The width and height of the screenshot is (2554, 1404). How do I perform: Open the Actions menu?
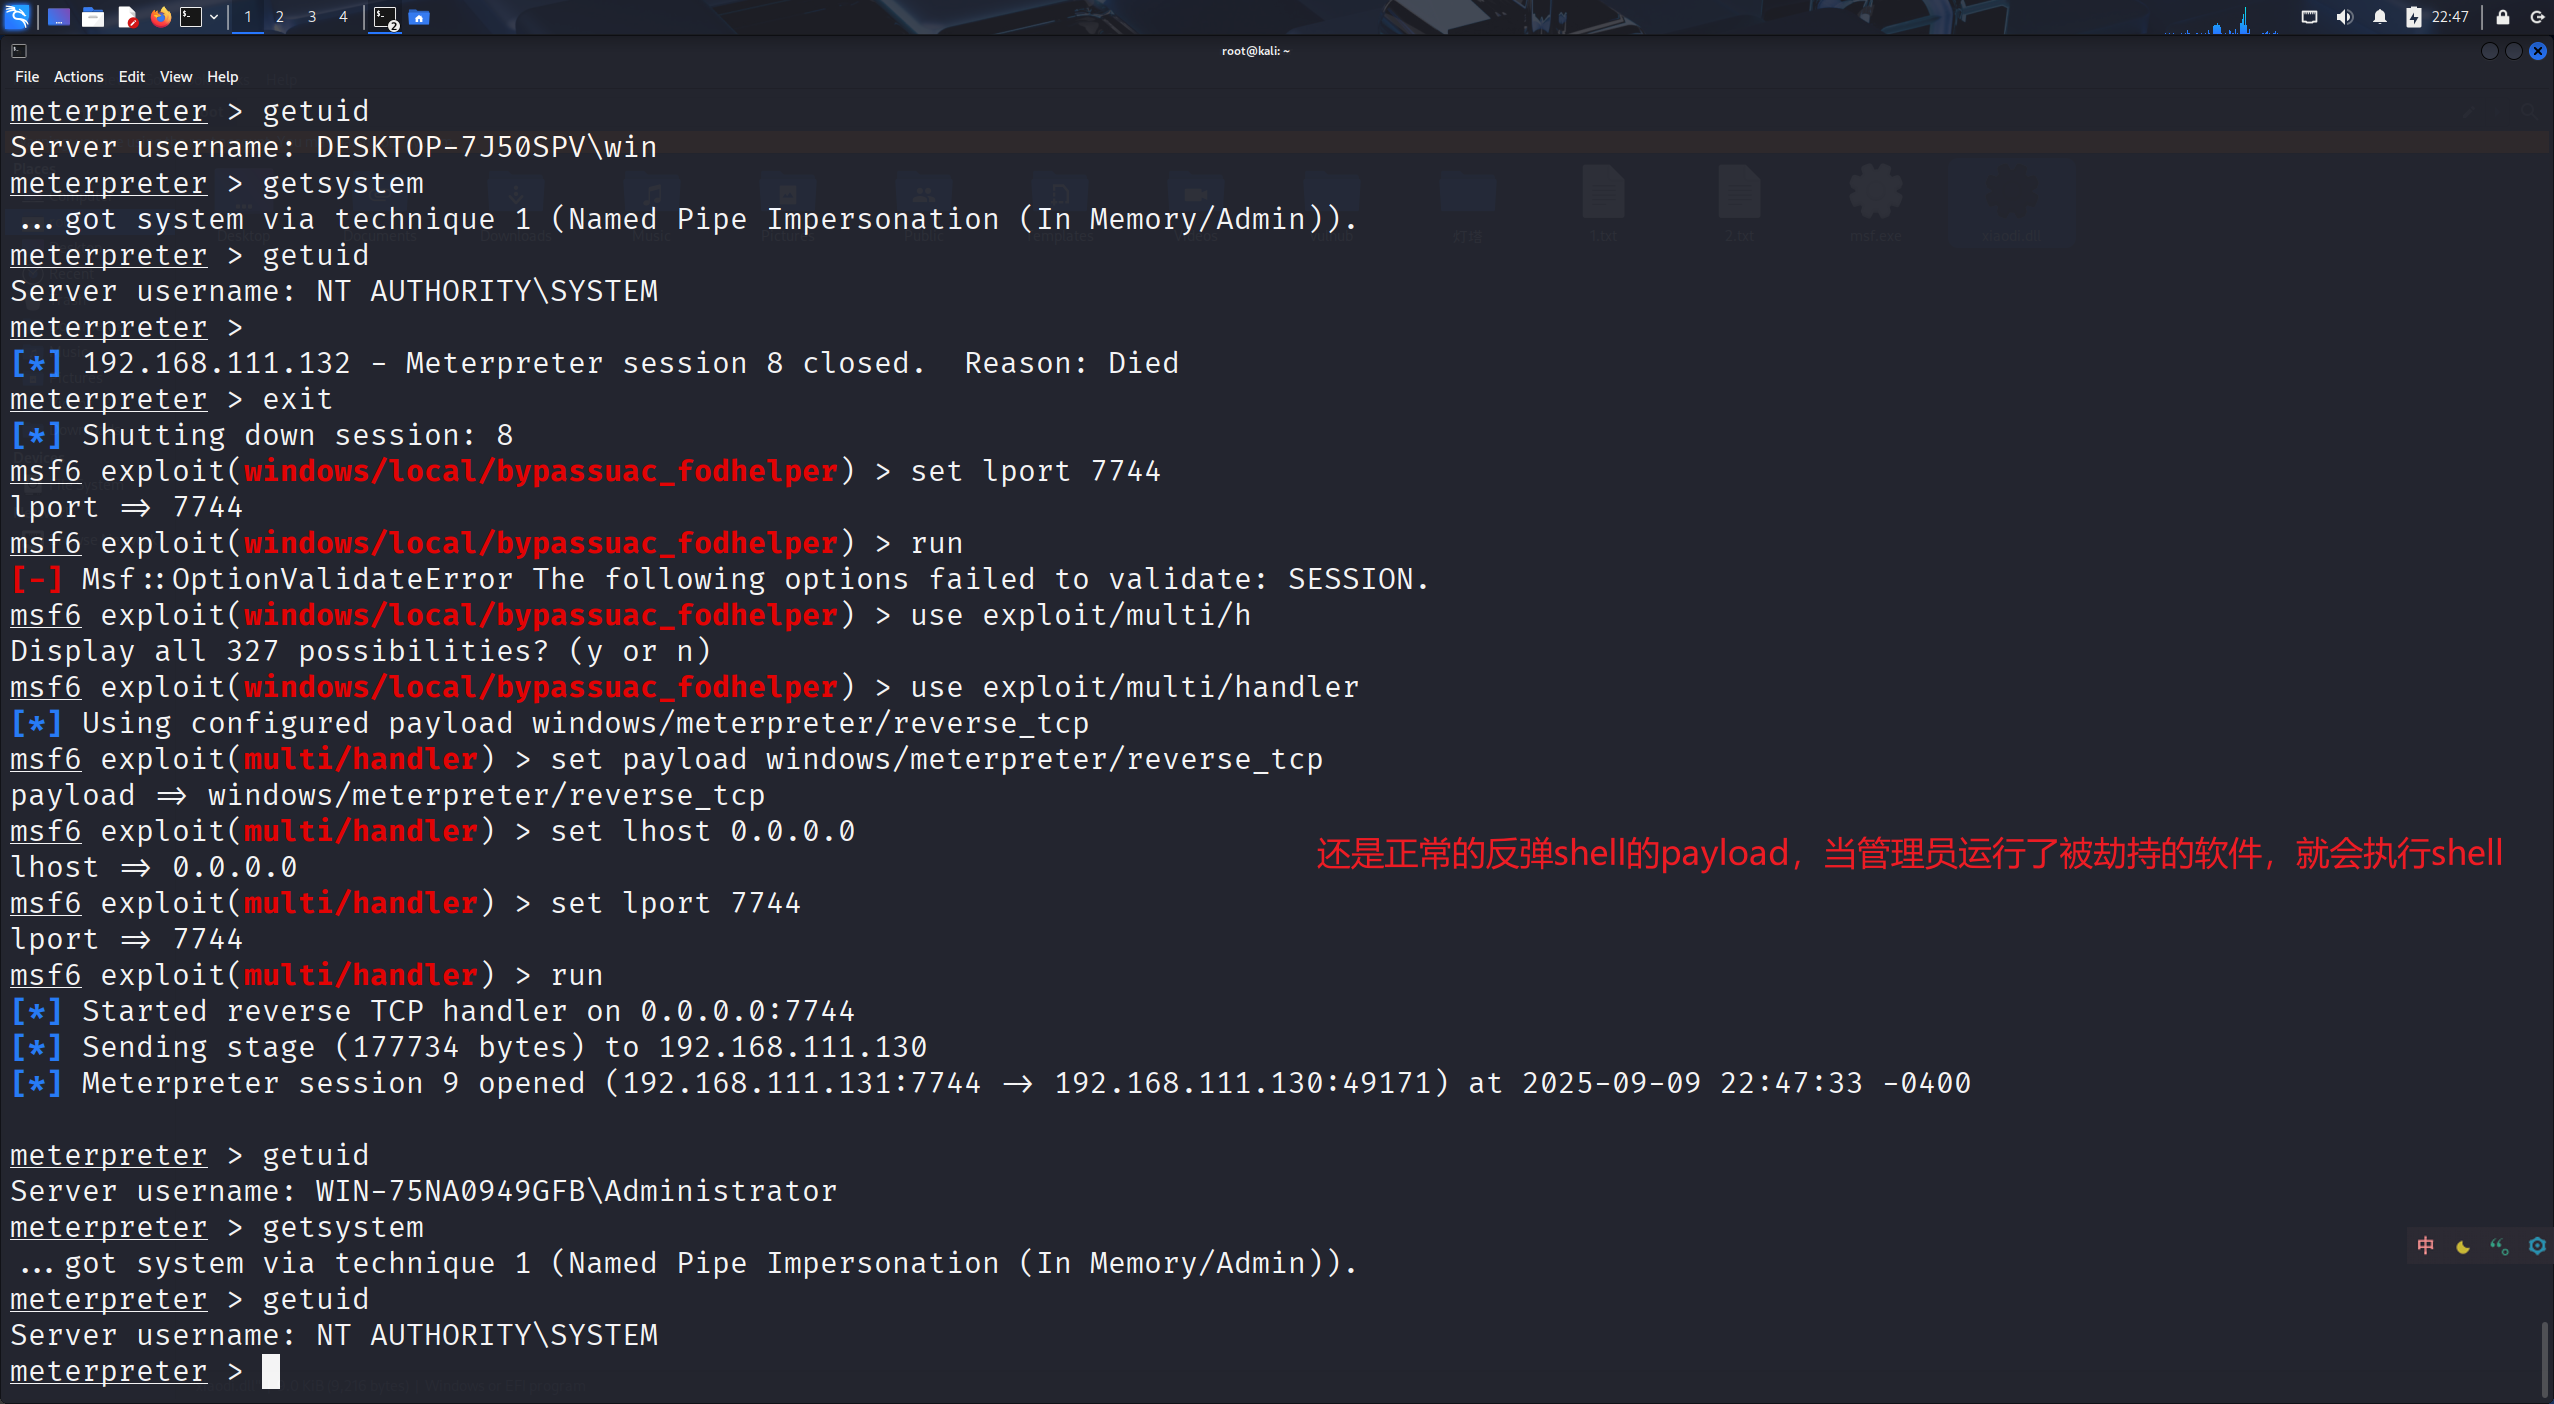tap(78, 77)
